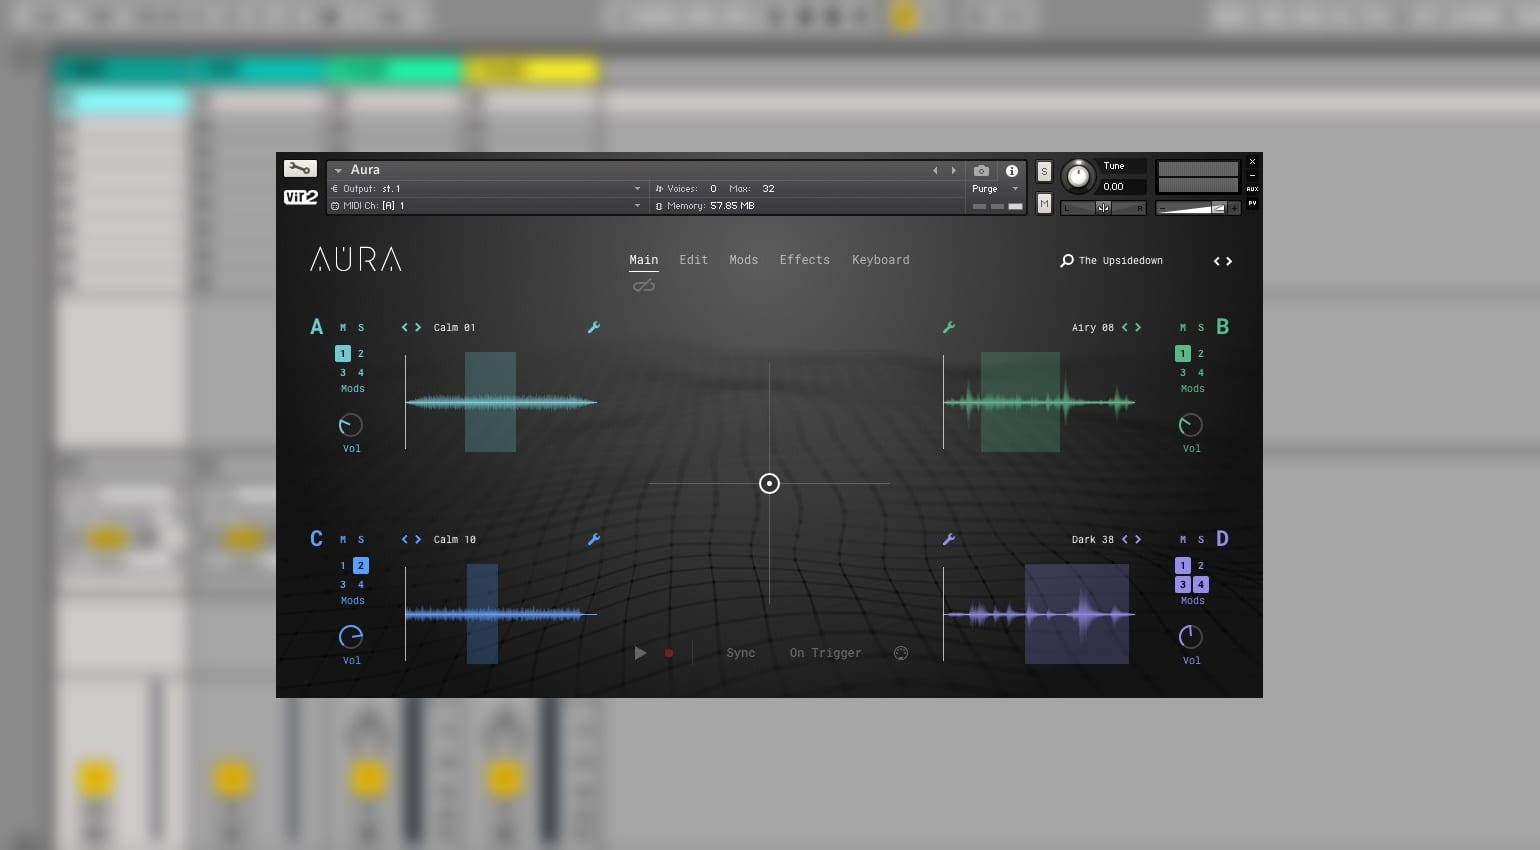Play the XY motion recording

coord(640,653)
